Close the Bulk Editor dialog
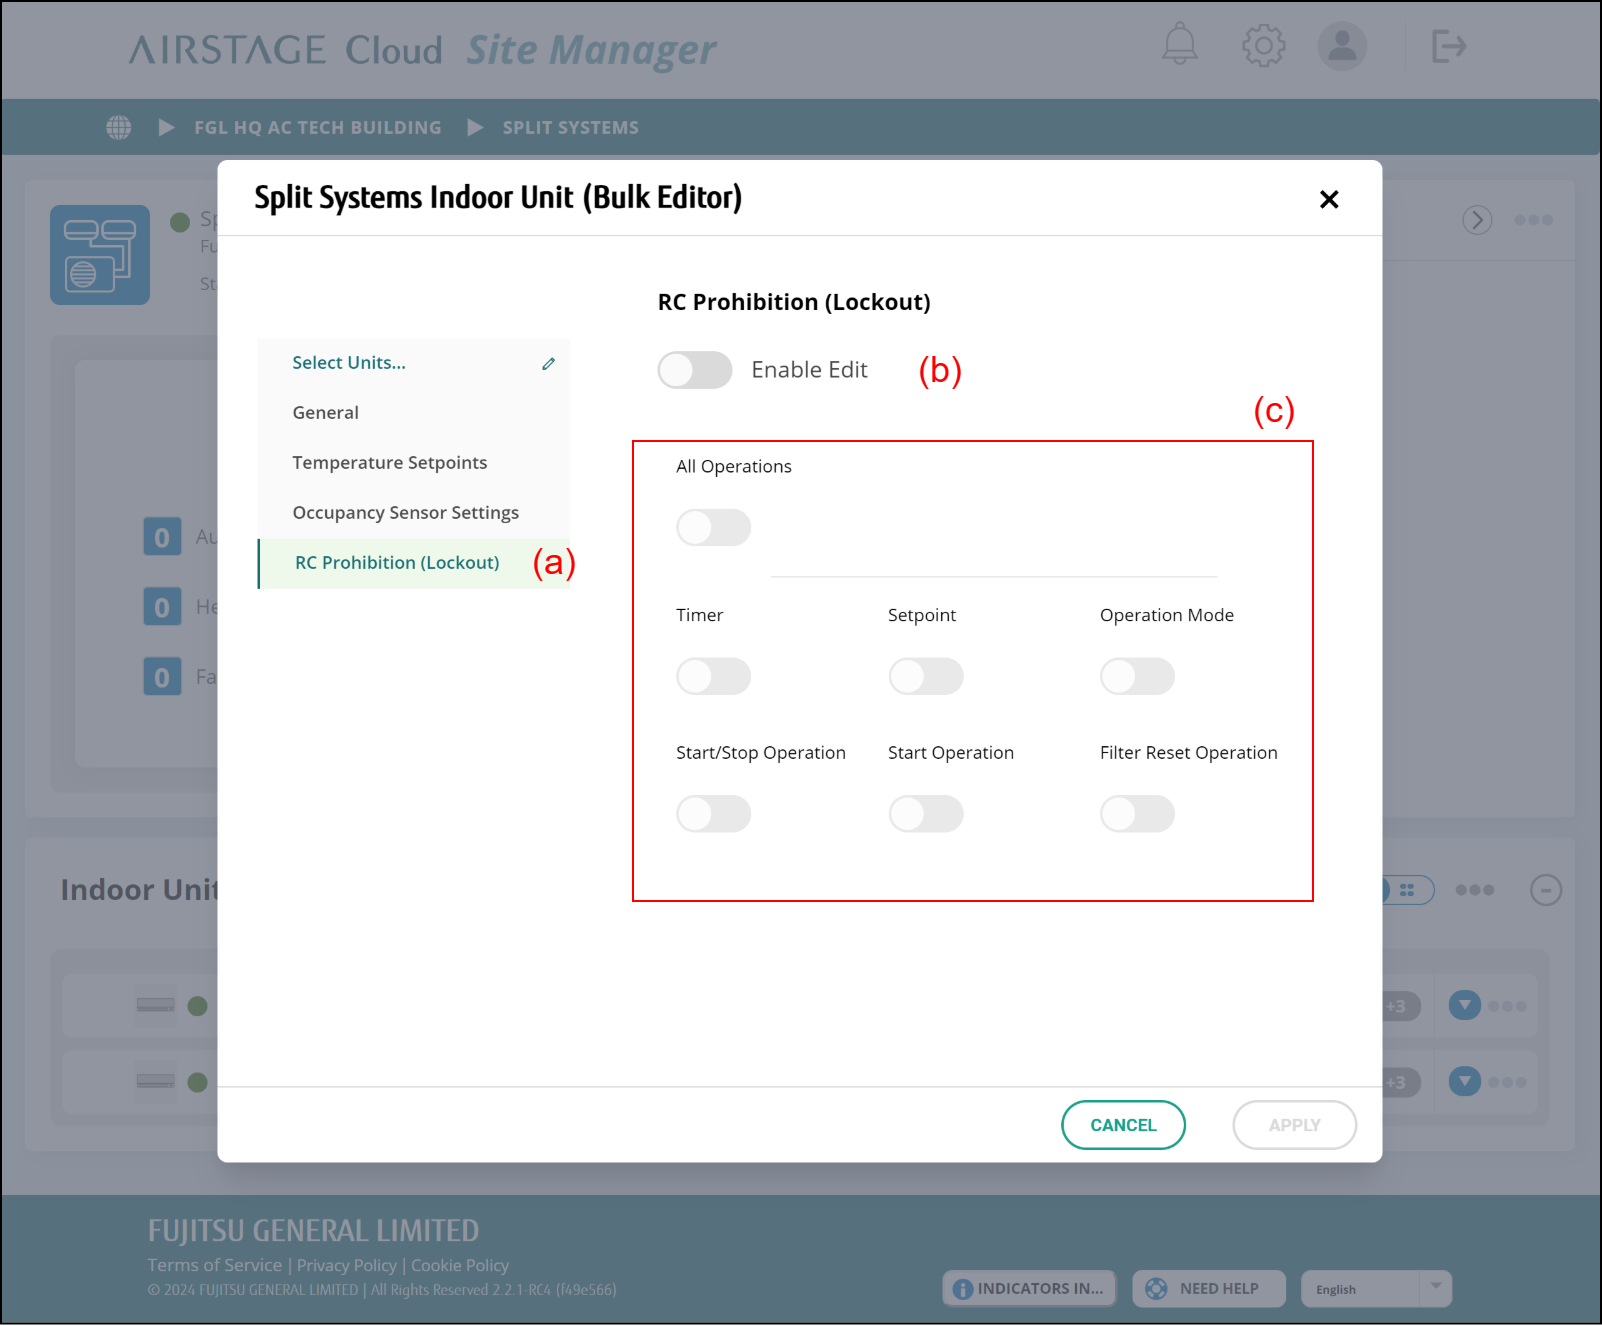Image resolution: width=1602 pixels, height=1326 pixels. (x=1329, y=200)
